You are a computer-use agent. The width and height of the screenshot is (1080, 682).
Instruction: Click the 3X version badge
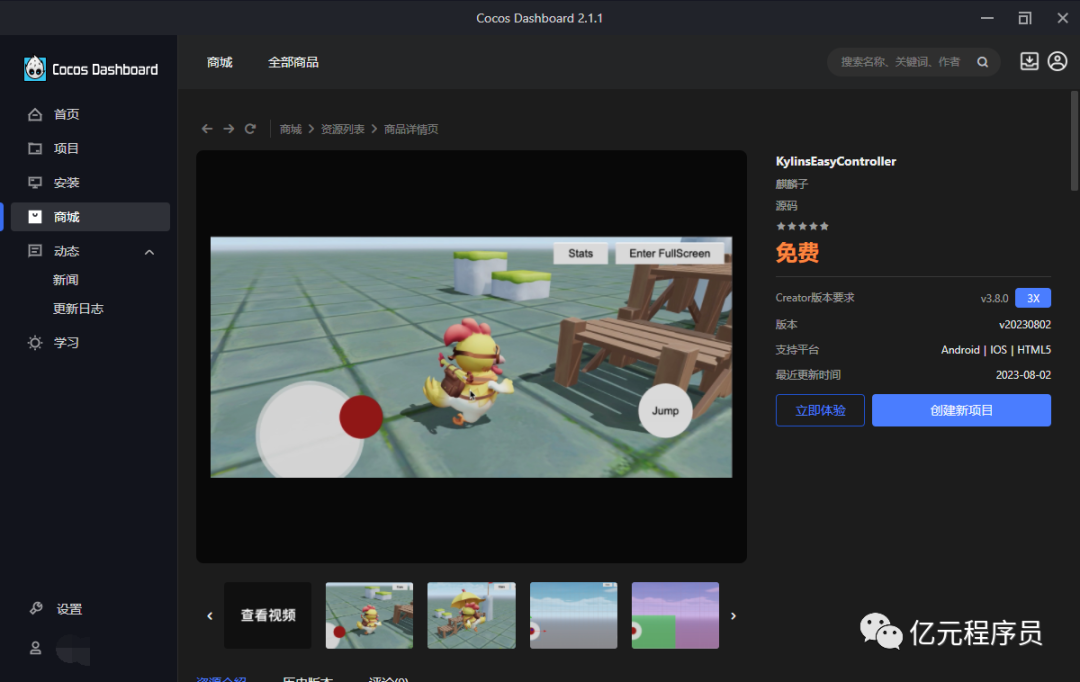(1033, 298)
